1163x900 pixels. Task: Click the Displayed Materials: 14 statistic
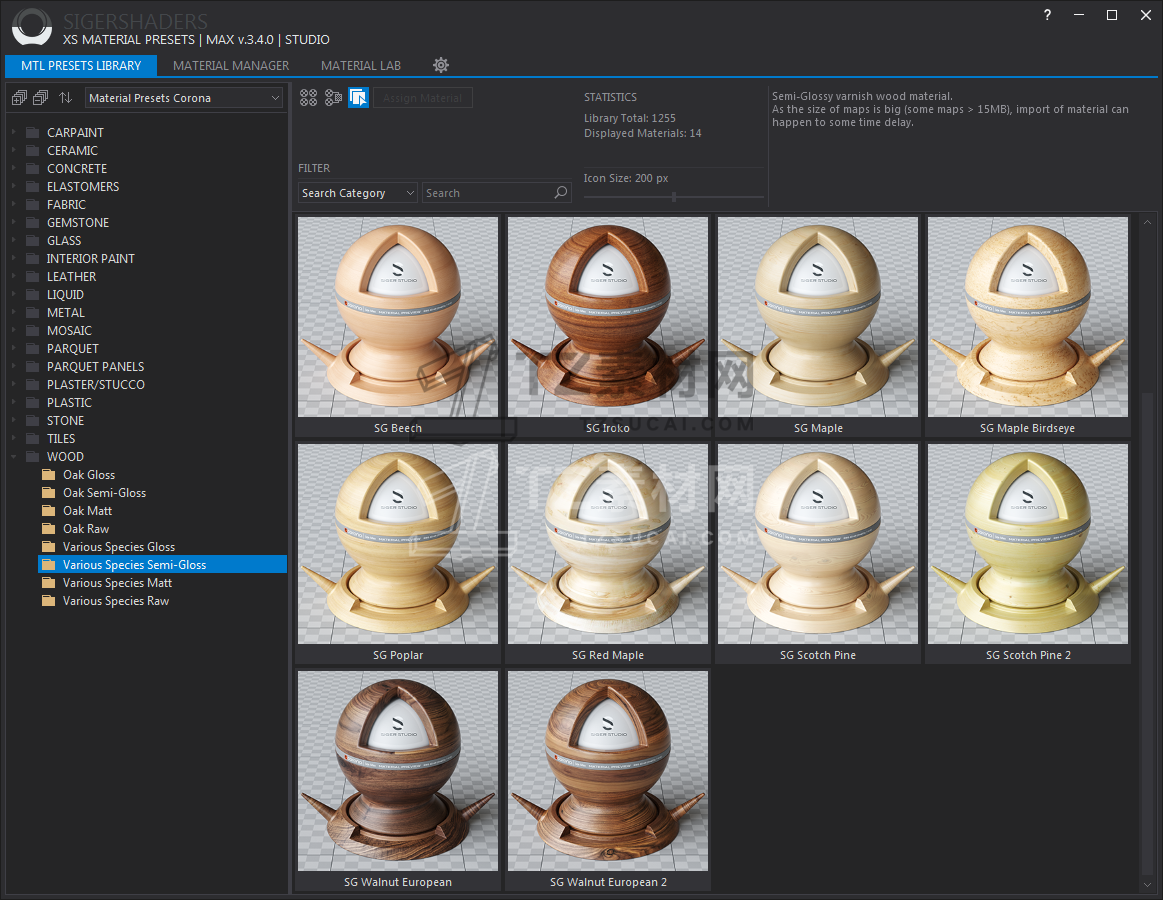tap(642, 134)
